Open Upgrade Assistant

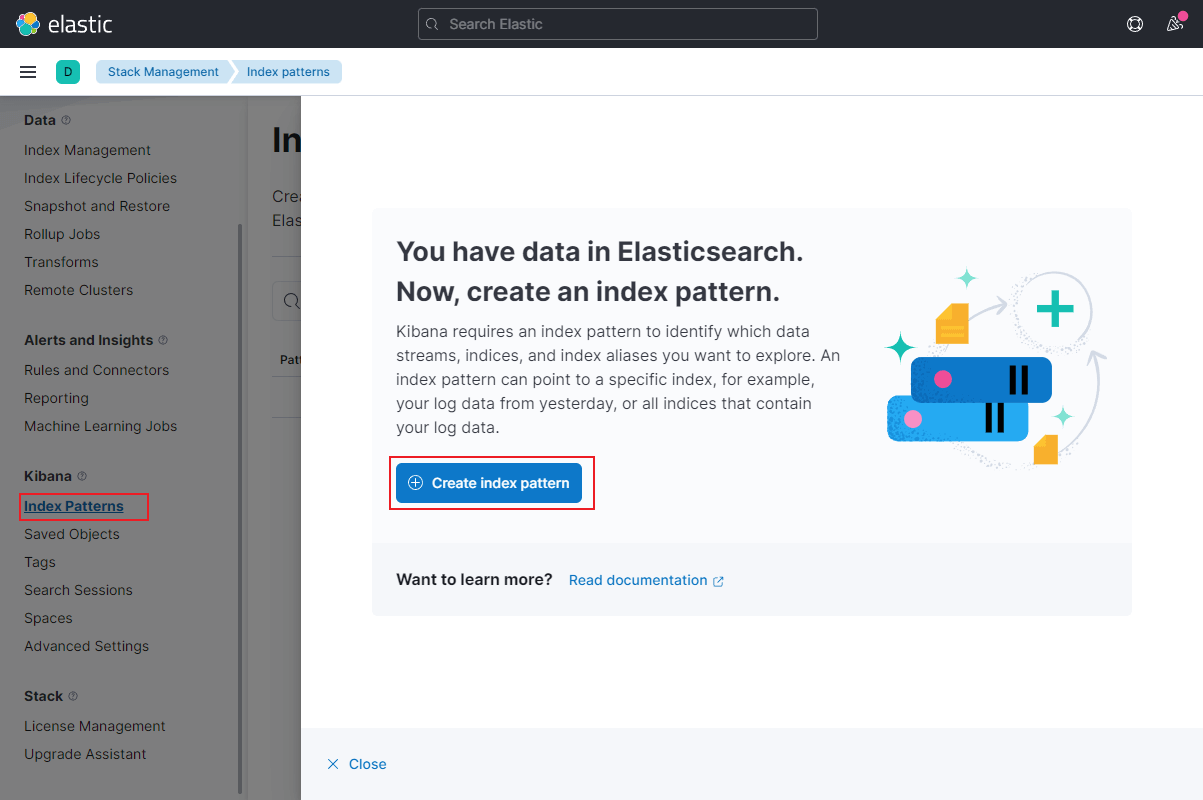point(85,754)
